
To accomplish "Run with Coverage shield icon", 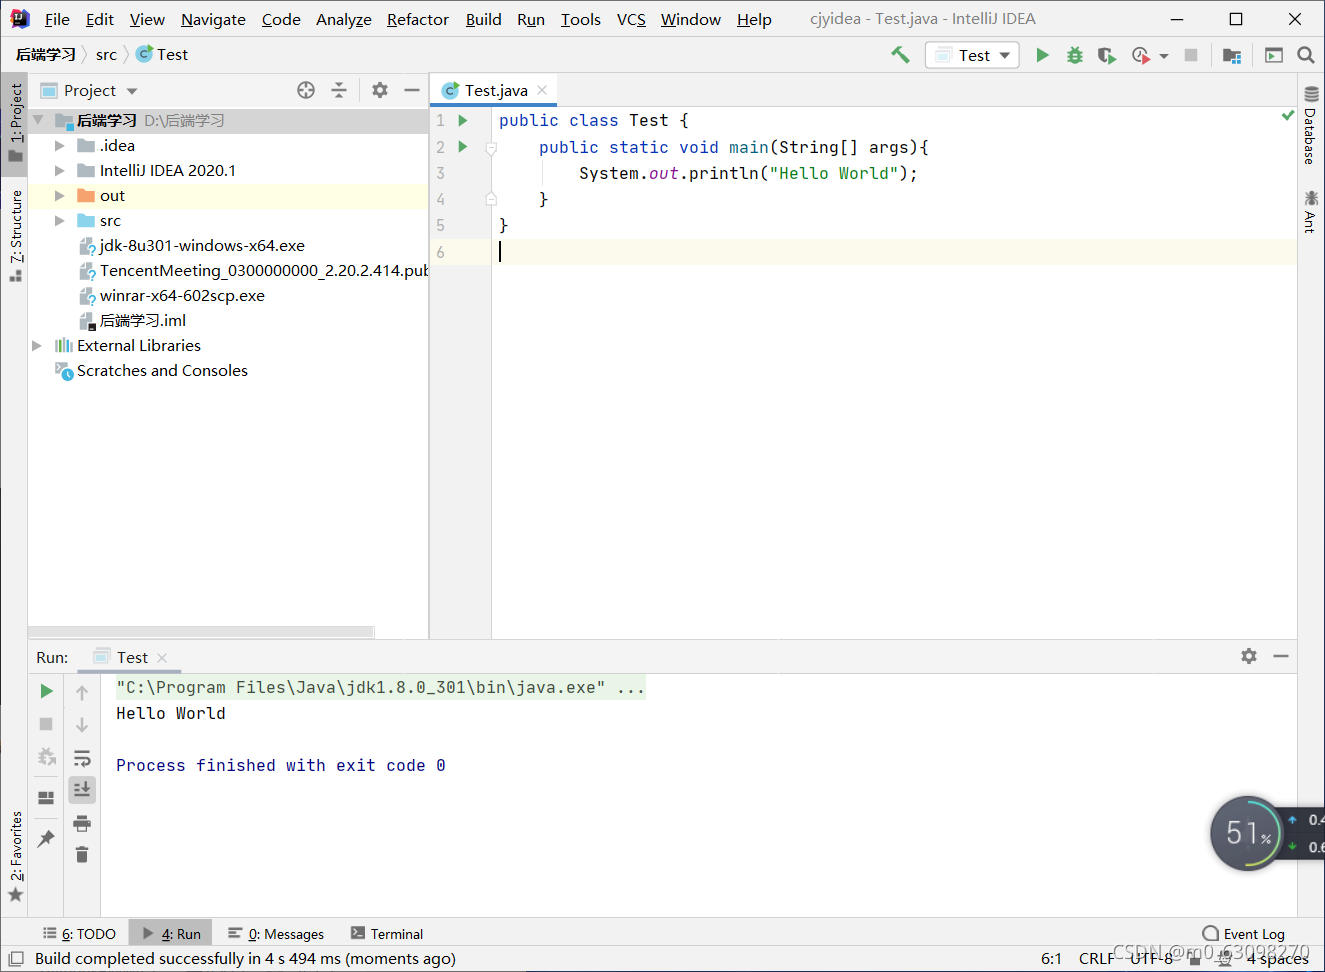I will coord(1106,55).
